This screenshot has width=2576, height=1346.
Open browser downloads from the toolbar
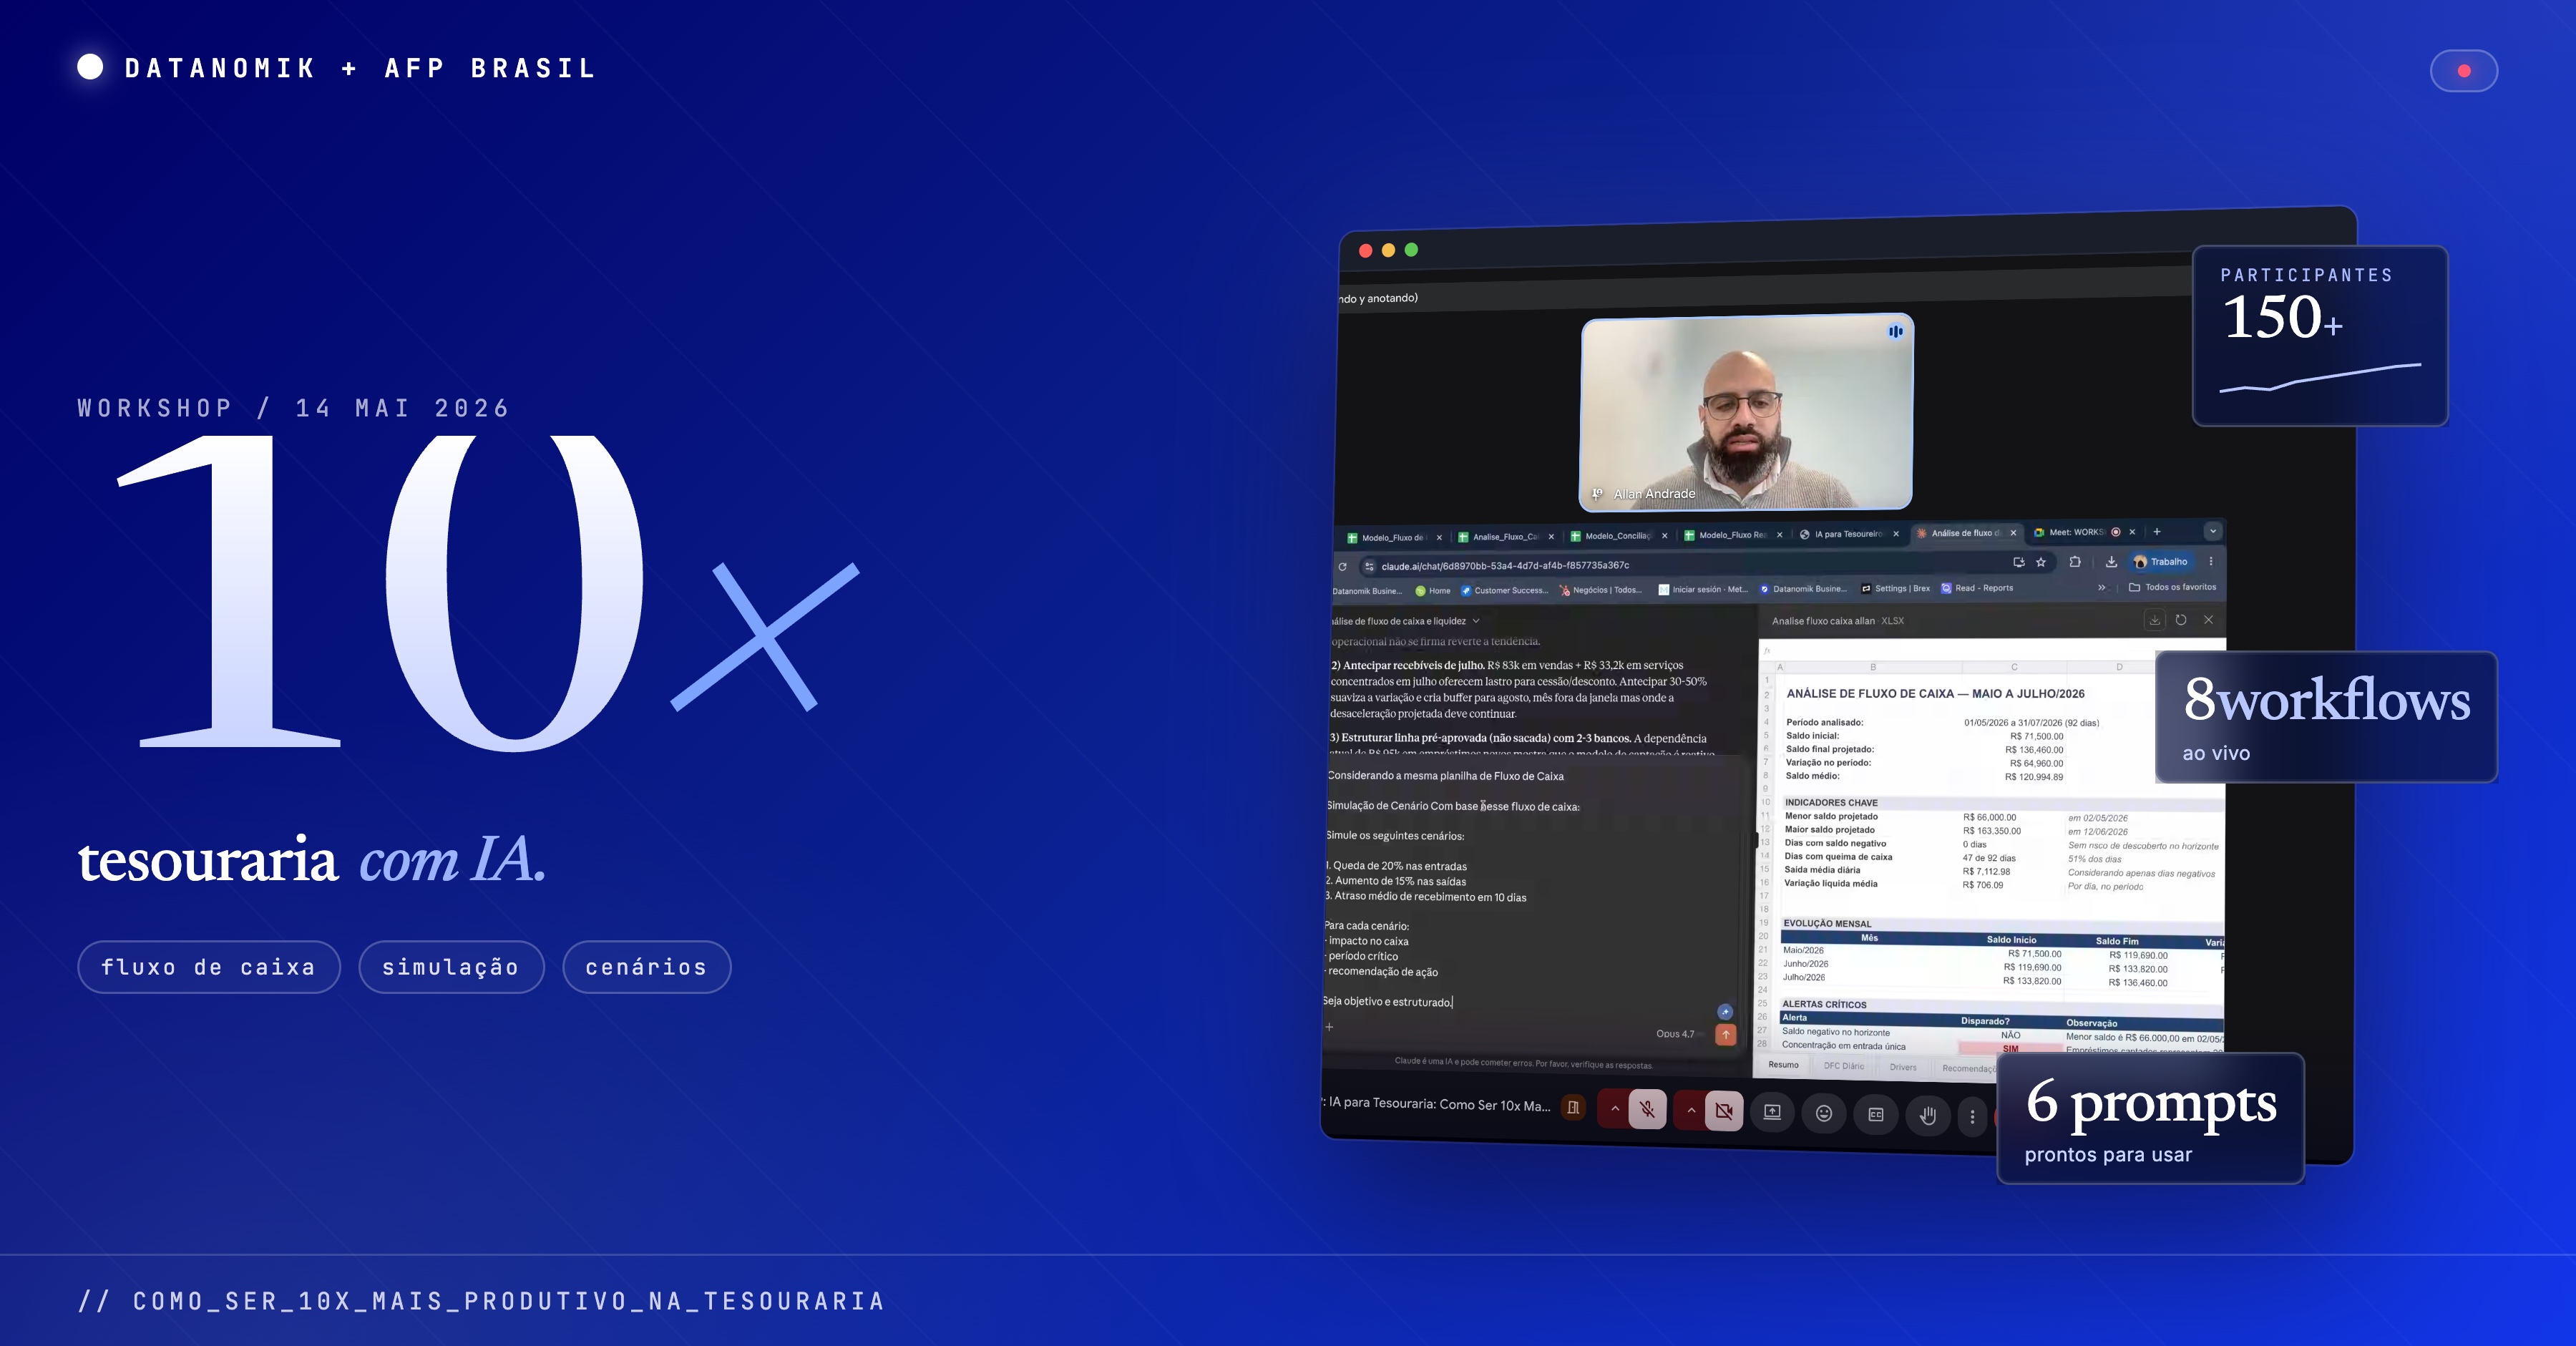tap(2111, 562)
